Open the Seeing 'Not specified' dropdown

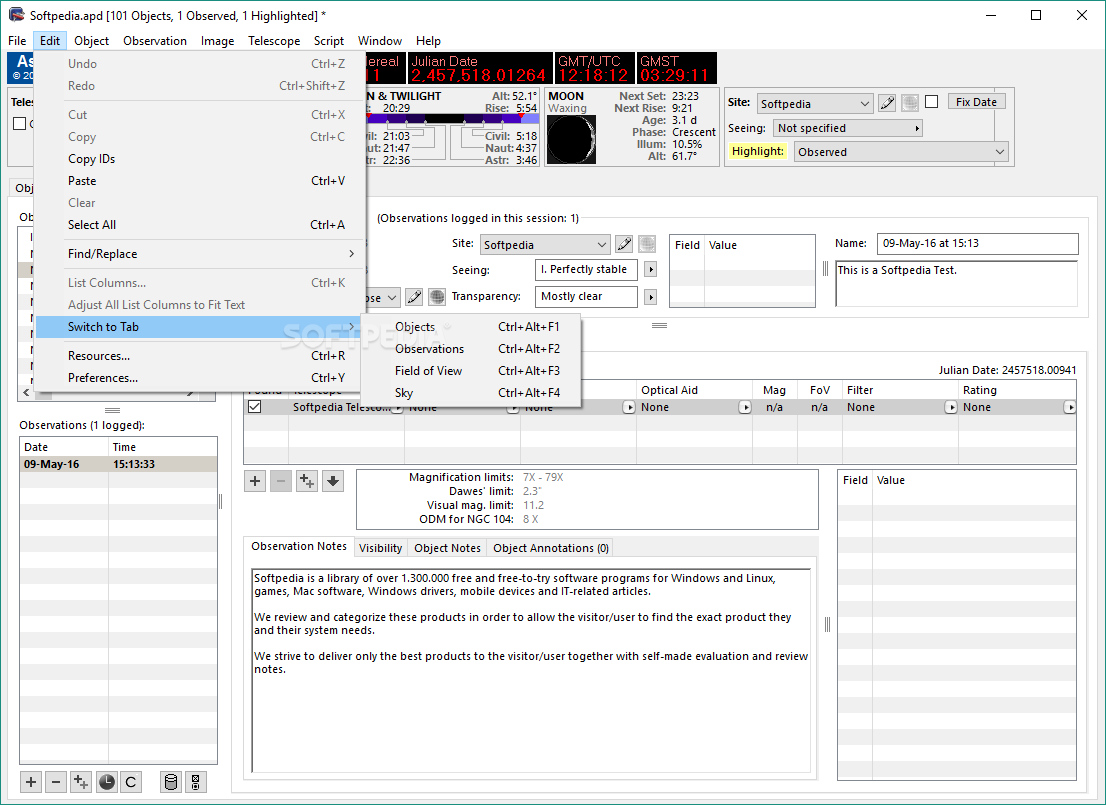pyautogui.click(x=848, y=128)
